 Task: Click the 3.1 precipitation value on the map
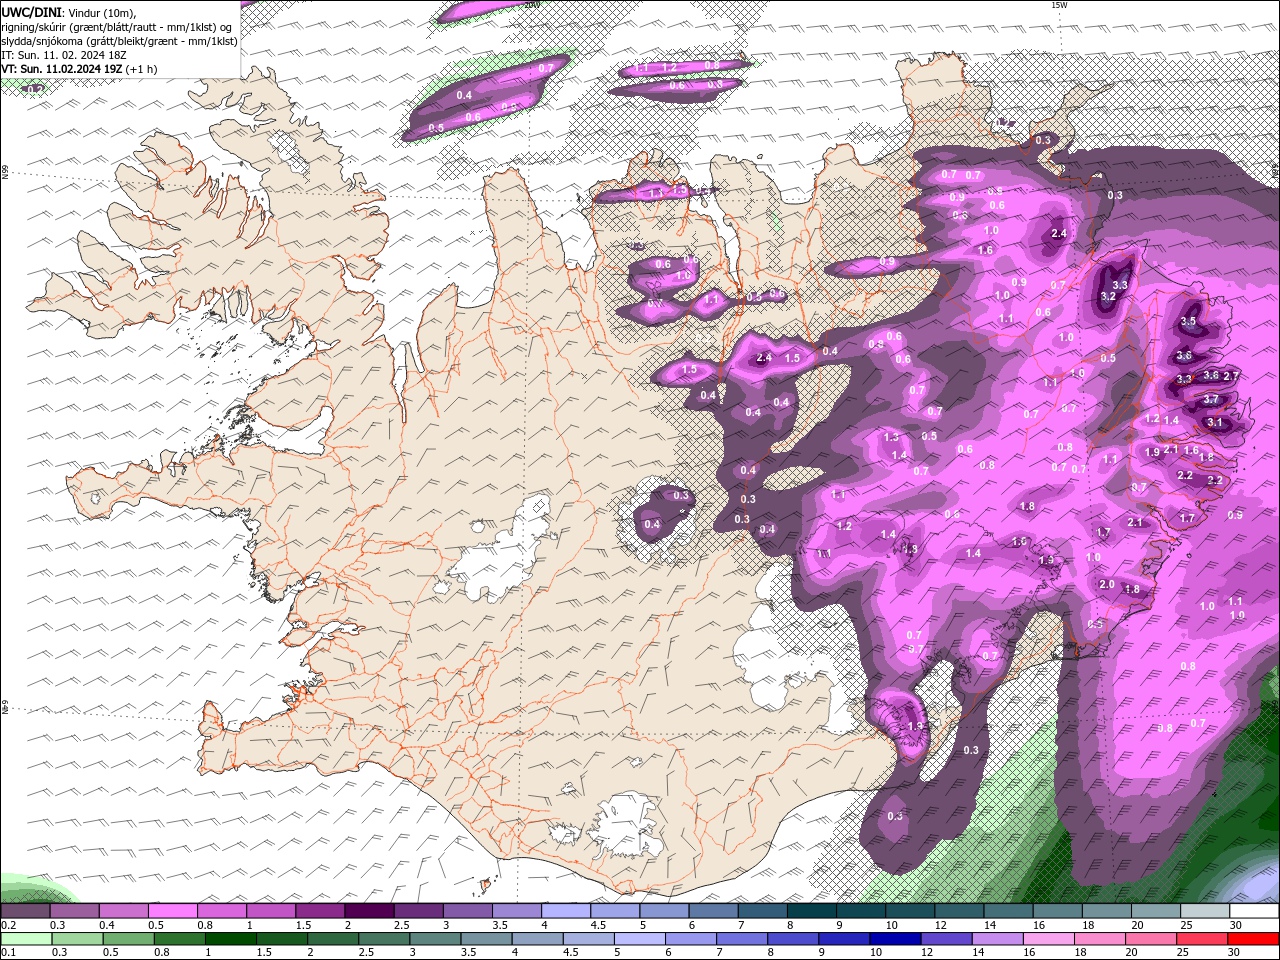pos(1215,423)
